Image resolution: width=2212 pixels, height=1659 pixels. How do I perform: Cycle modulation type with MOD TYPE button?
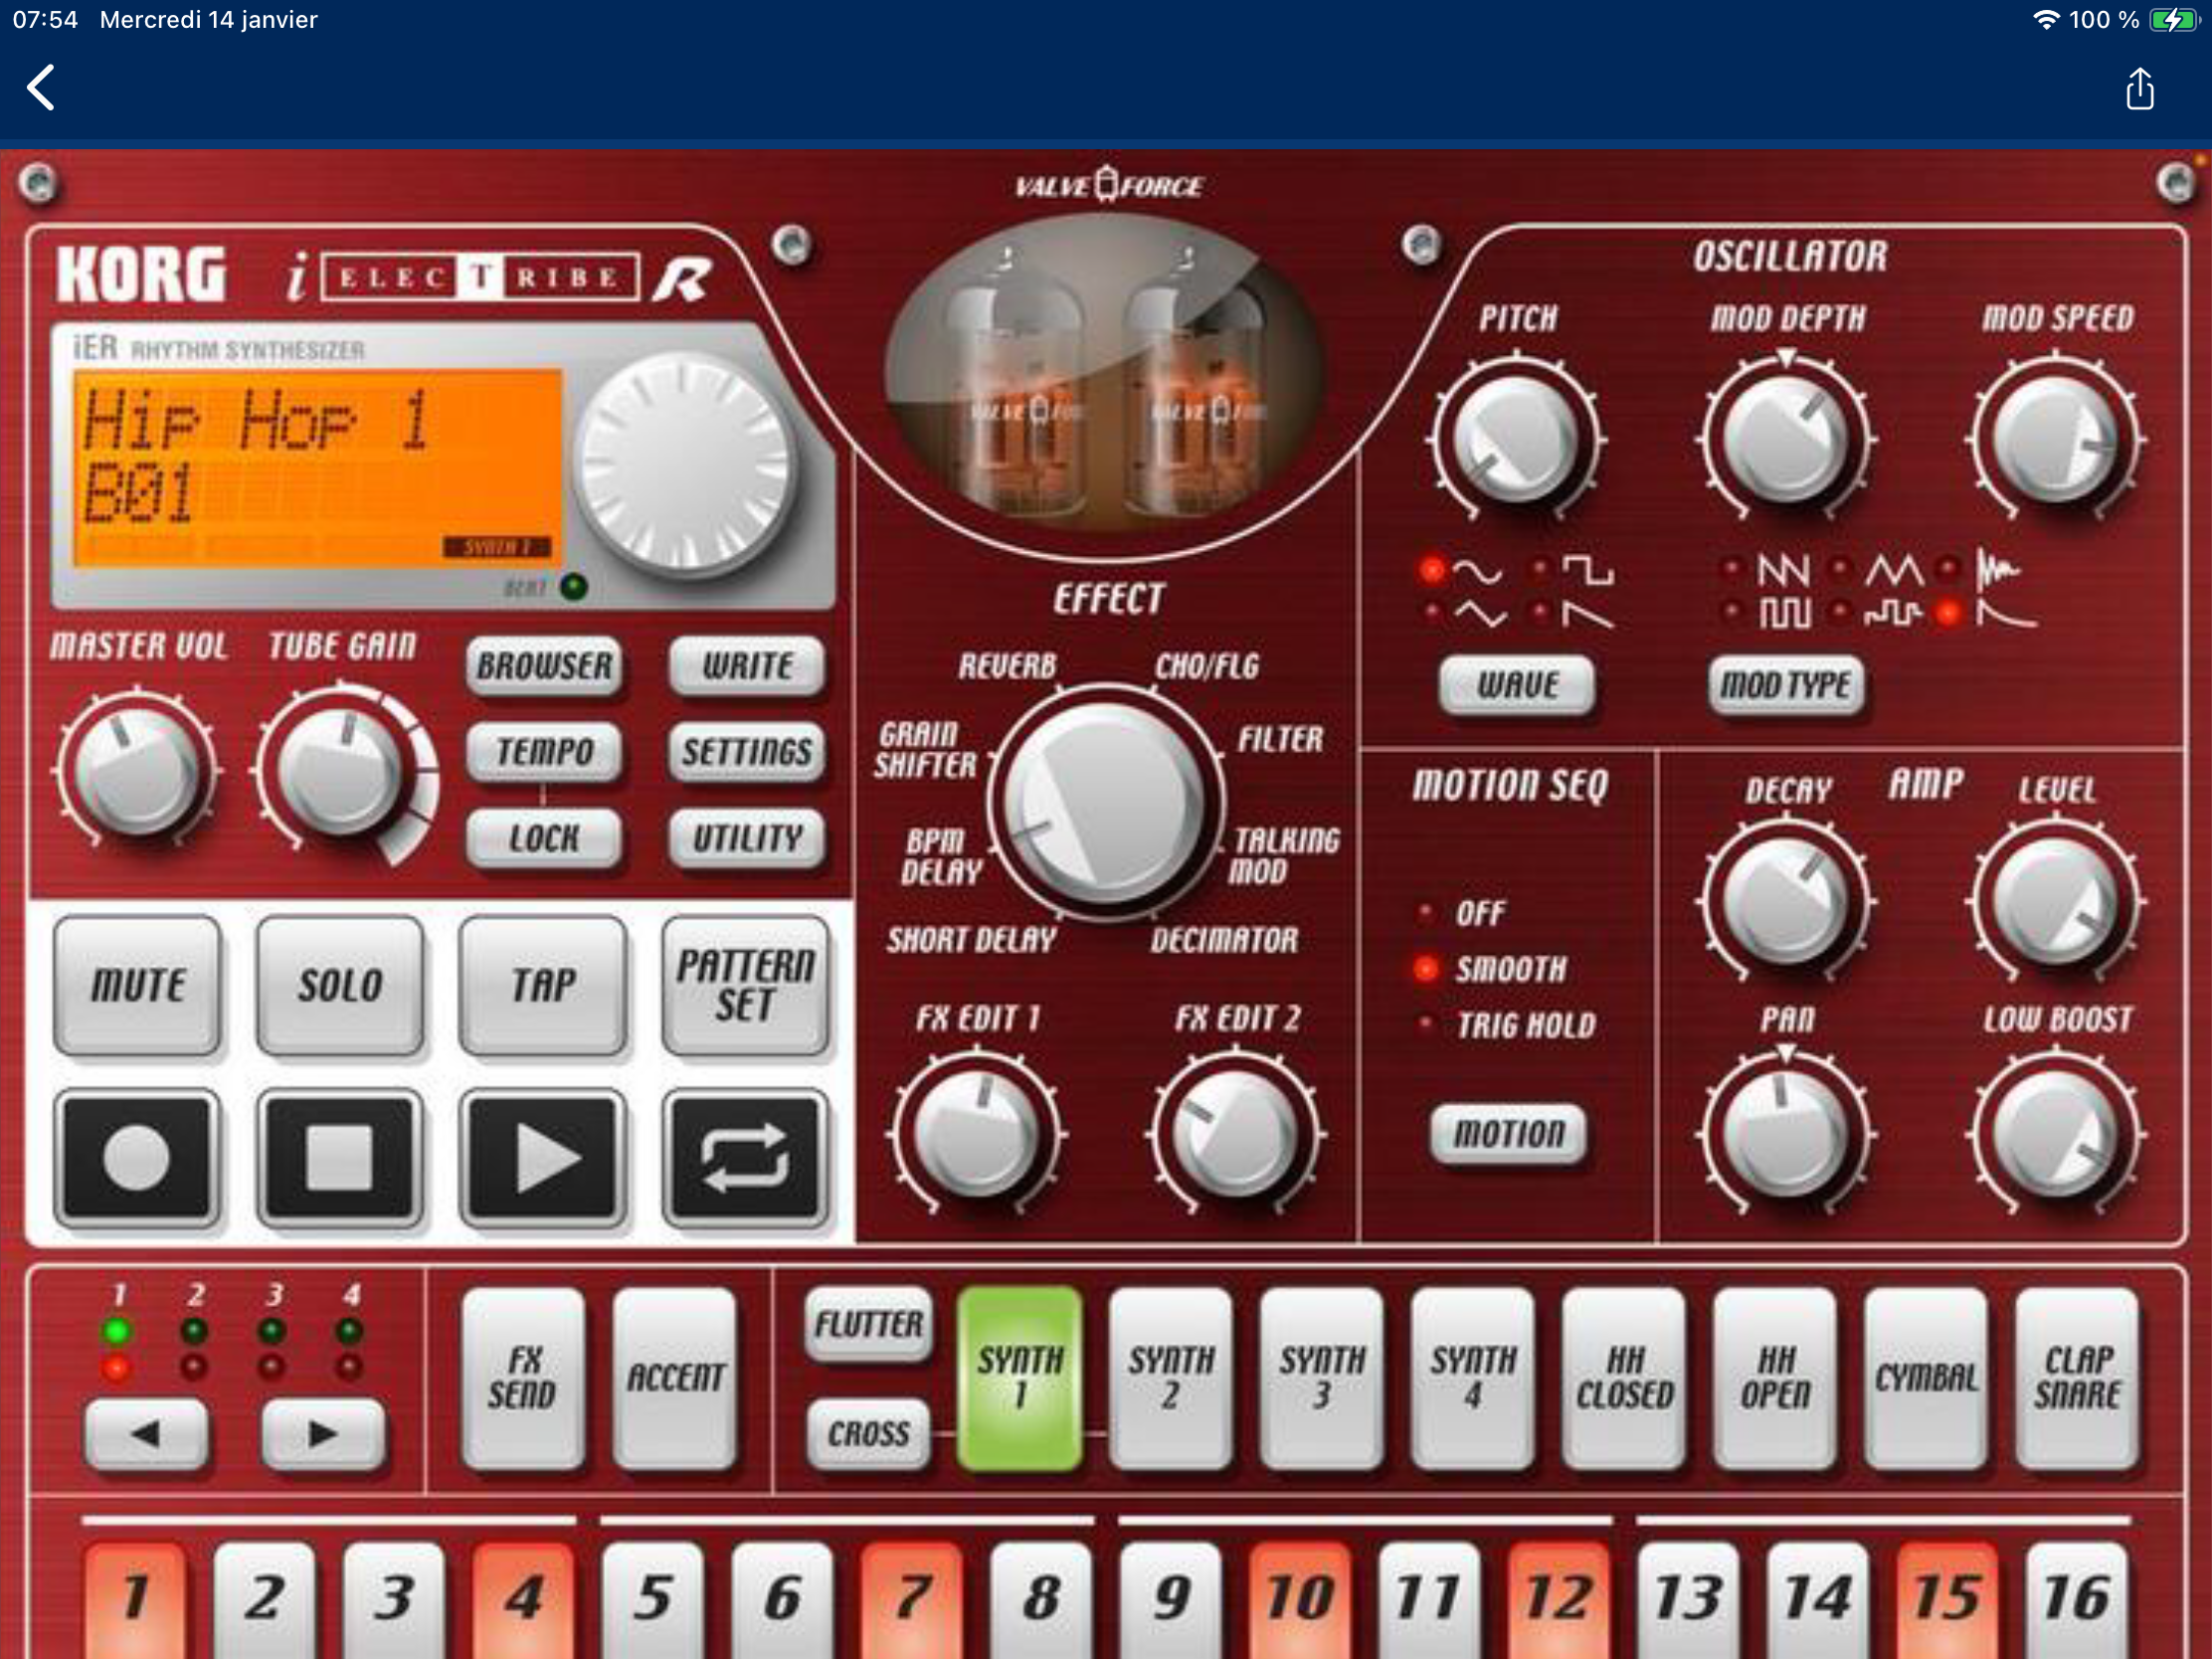click(x=1785, y=685)
